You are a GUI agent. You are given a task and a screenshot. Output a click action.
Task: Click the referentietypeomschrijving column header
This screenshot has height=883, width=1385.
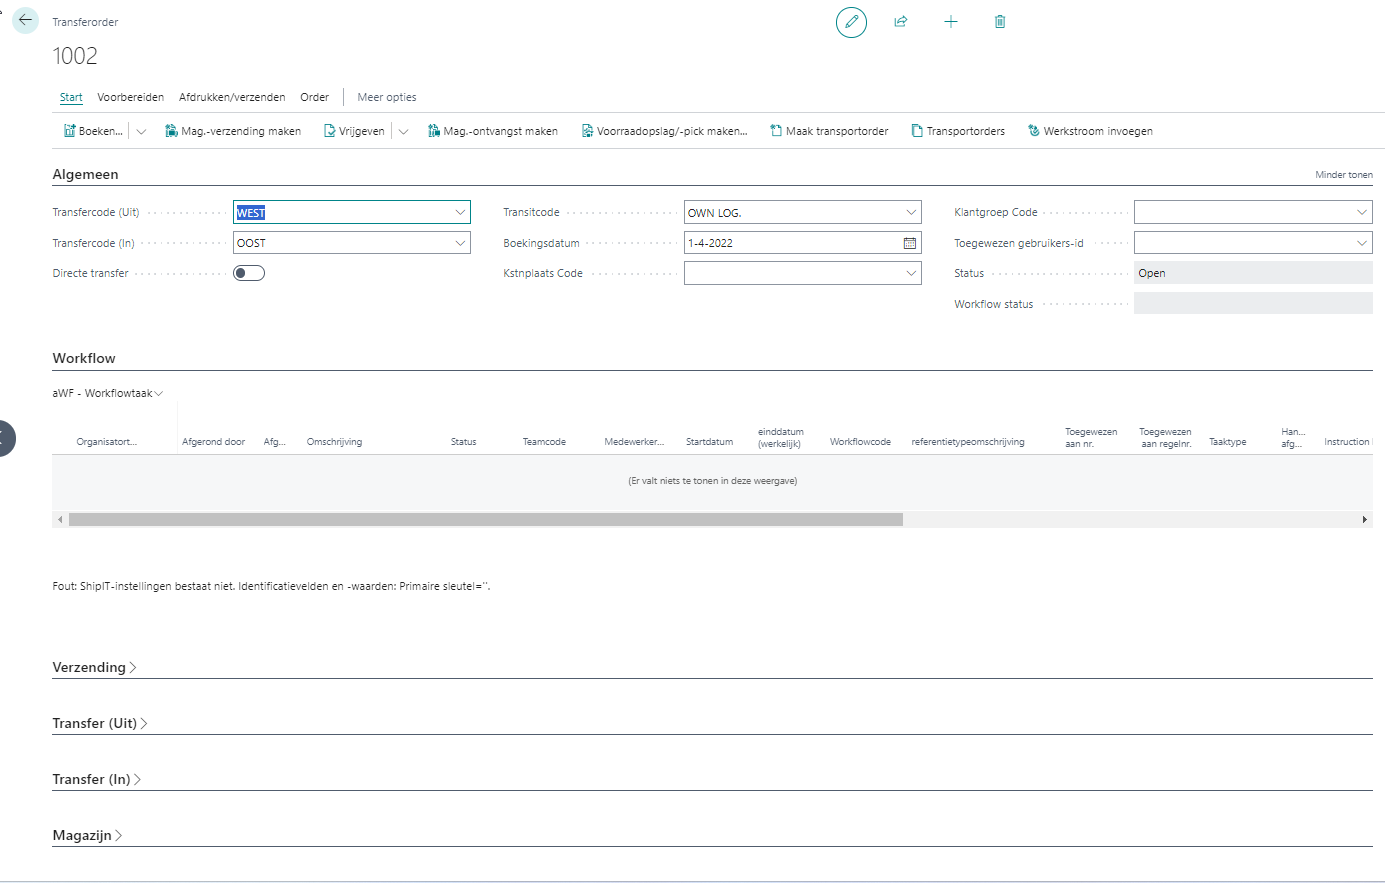click(x=968, y=442)
